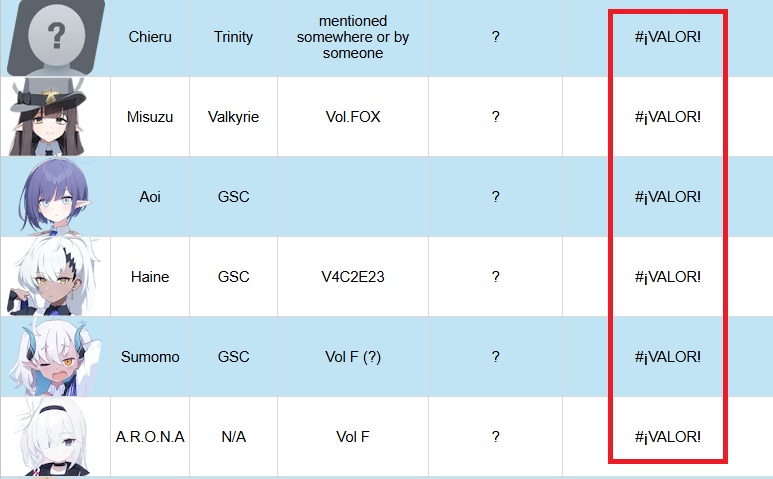Select the empty appearance cell for Aoi

[x=353, y=197]
